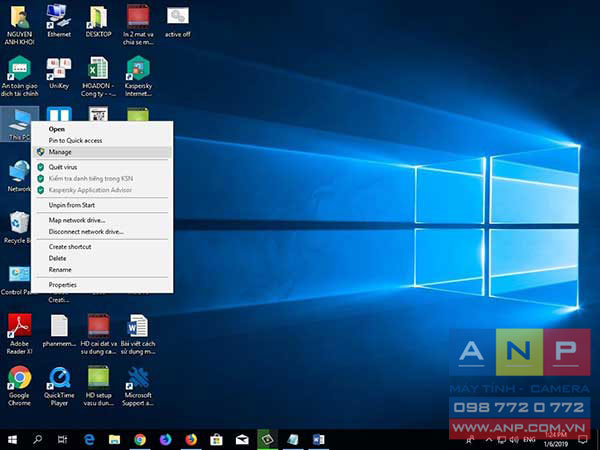This screenshot has height=450, width=600.
Task: Show hidden system tray icons chevron
Action: click(x=488, y=440)
